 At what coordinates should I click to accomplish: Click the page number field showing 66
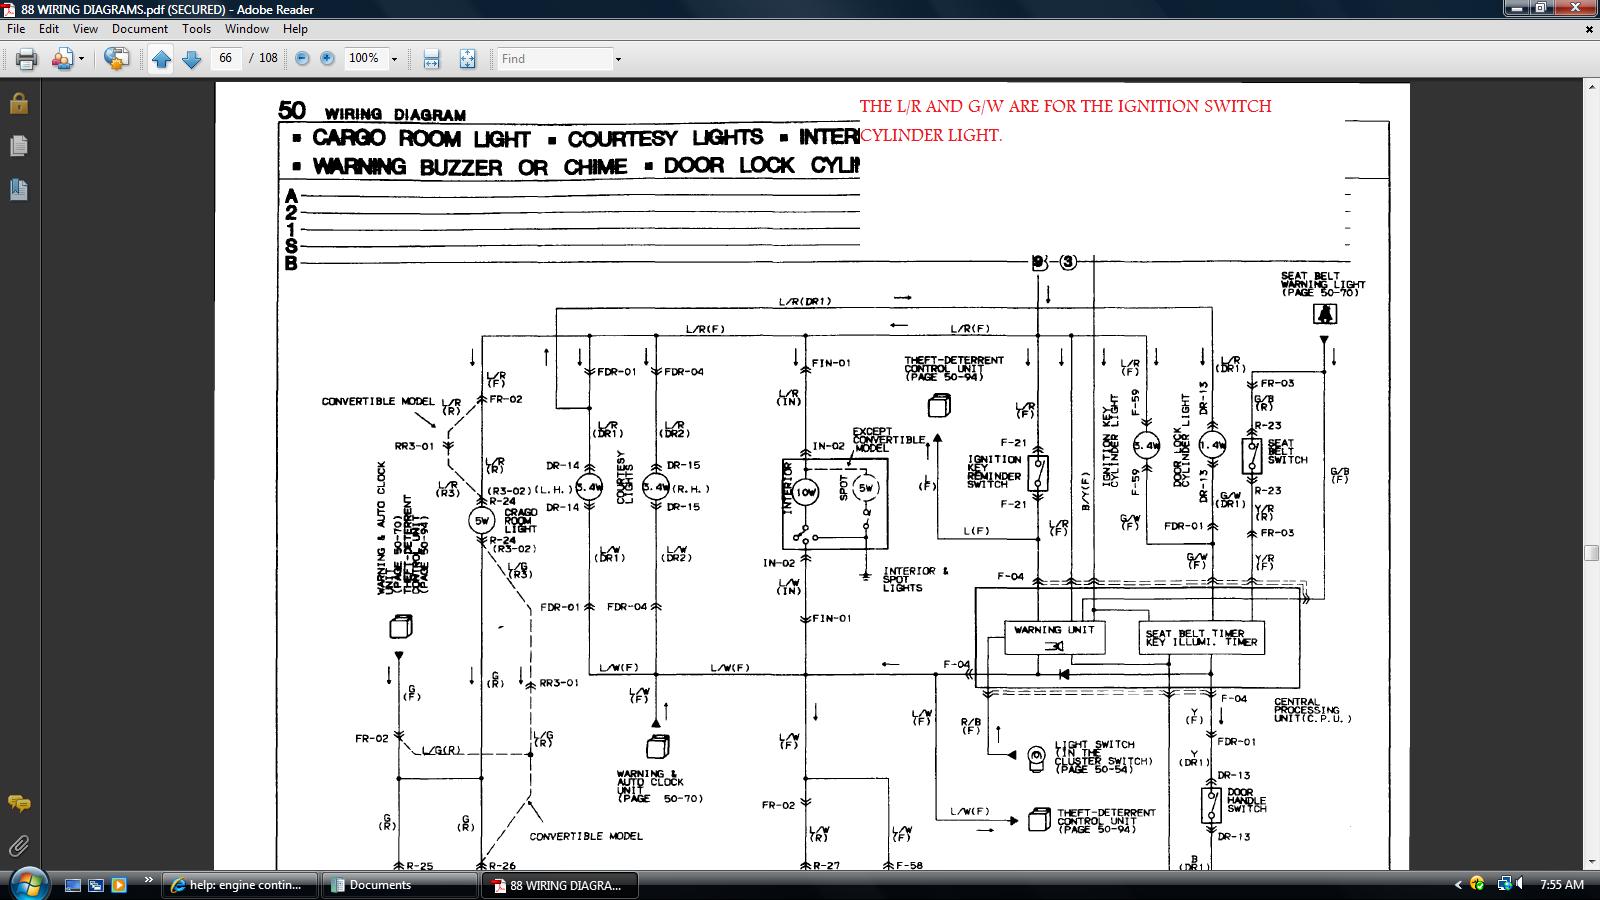click(226, 58)
